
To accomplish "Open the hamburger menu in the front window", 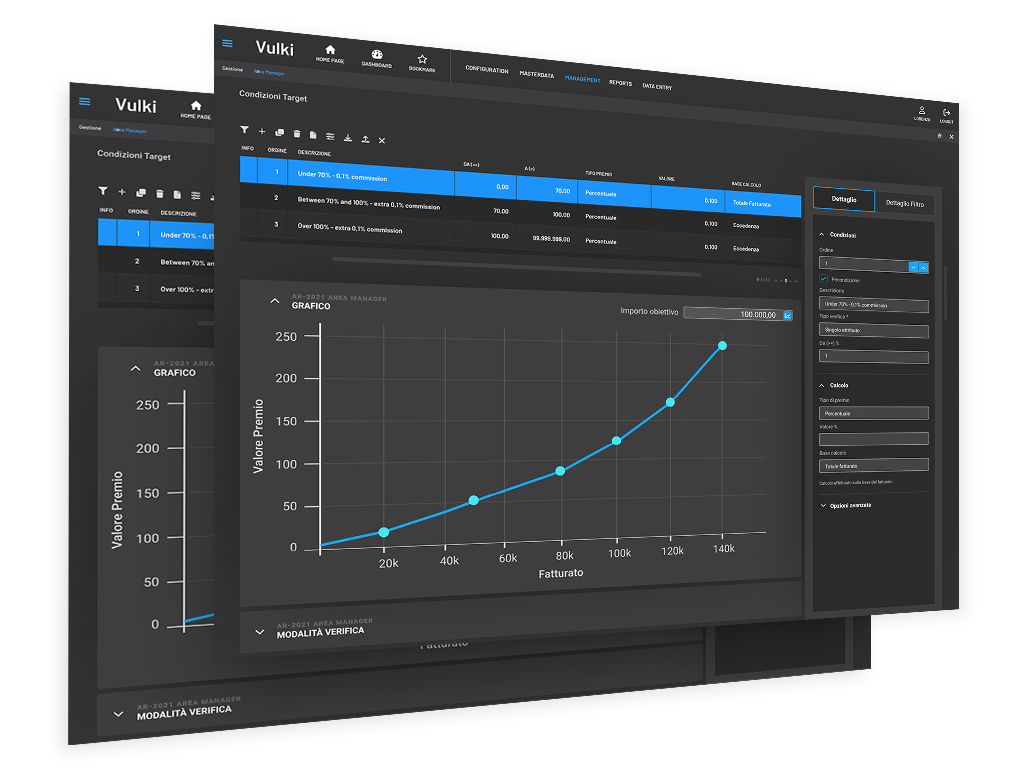I will pos(227,43).
